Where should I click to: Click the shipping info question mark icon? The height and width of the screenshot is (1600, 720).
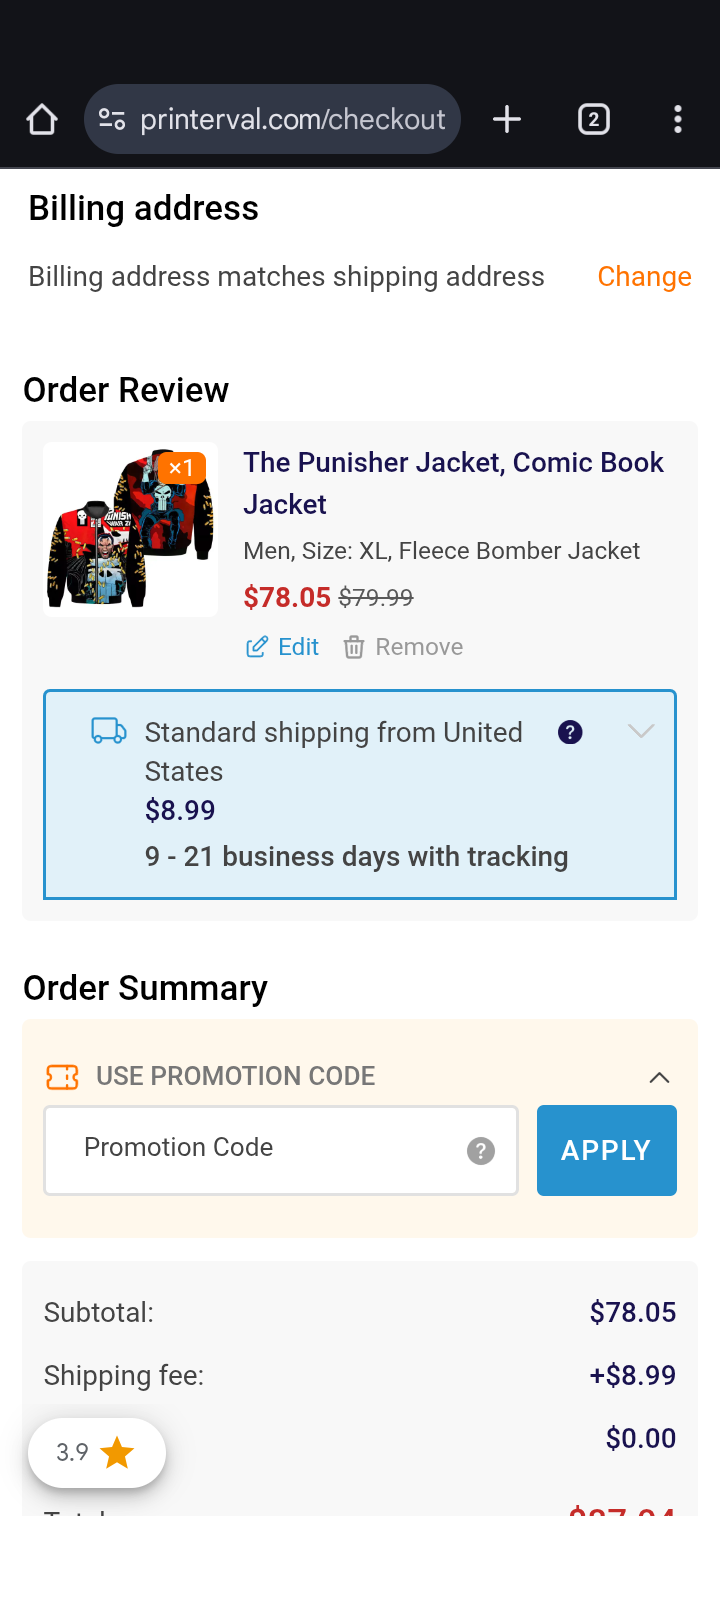pyautogui.click(x=570, y=732)
